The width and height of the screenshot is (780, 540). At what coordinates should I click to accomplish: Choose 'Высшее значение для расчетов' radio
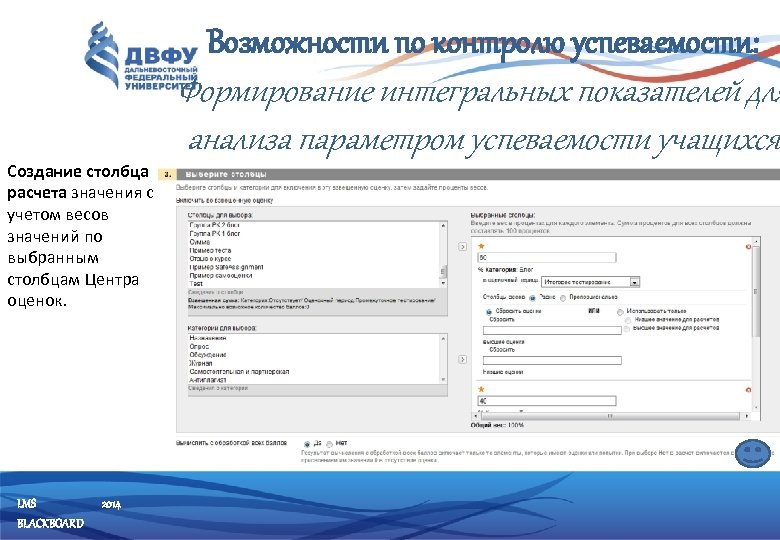(627, 329)
